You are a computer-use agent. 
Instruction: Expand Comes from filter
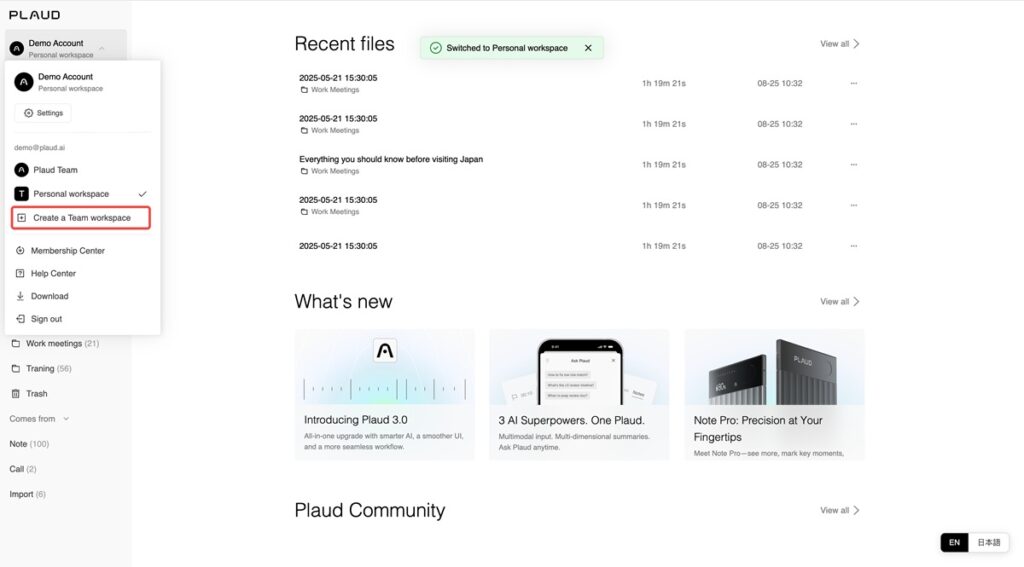tap(39, 419)
